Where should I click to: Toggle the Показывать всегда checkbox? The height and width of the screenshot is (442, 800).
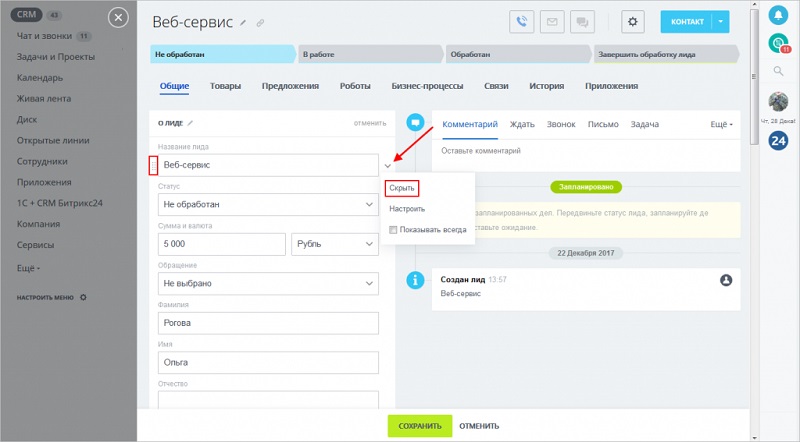pos(393,230)
